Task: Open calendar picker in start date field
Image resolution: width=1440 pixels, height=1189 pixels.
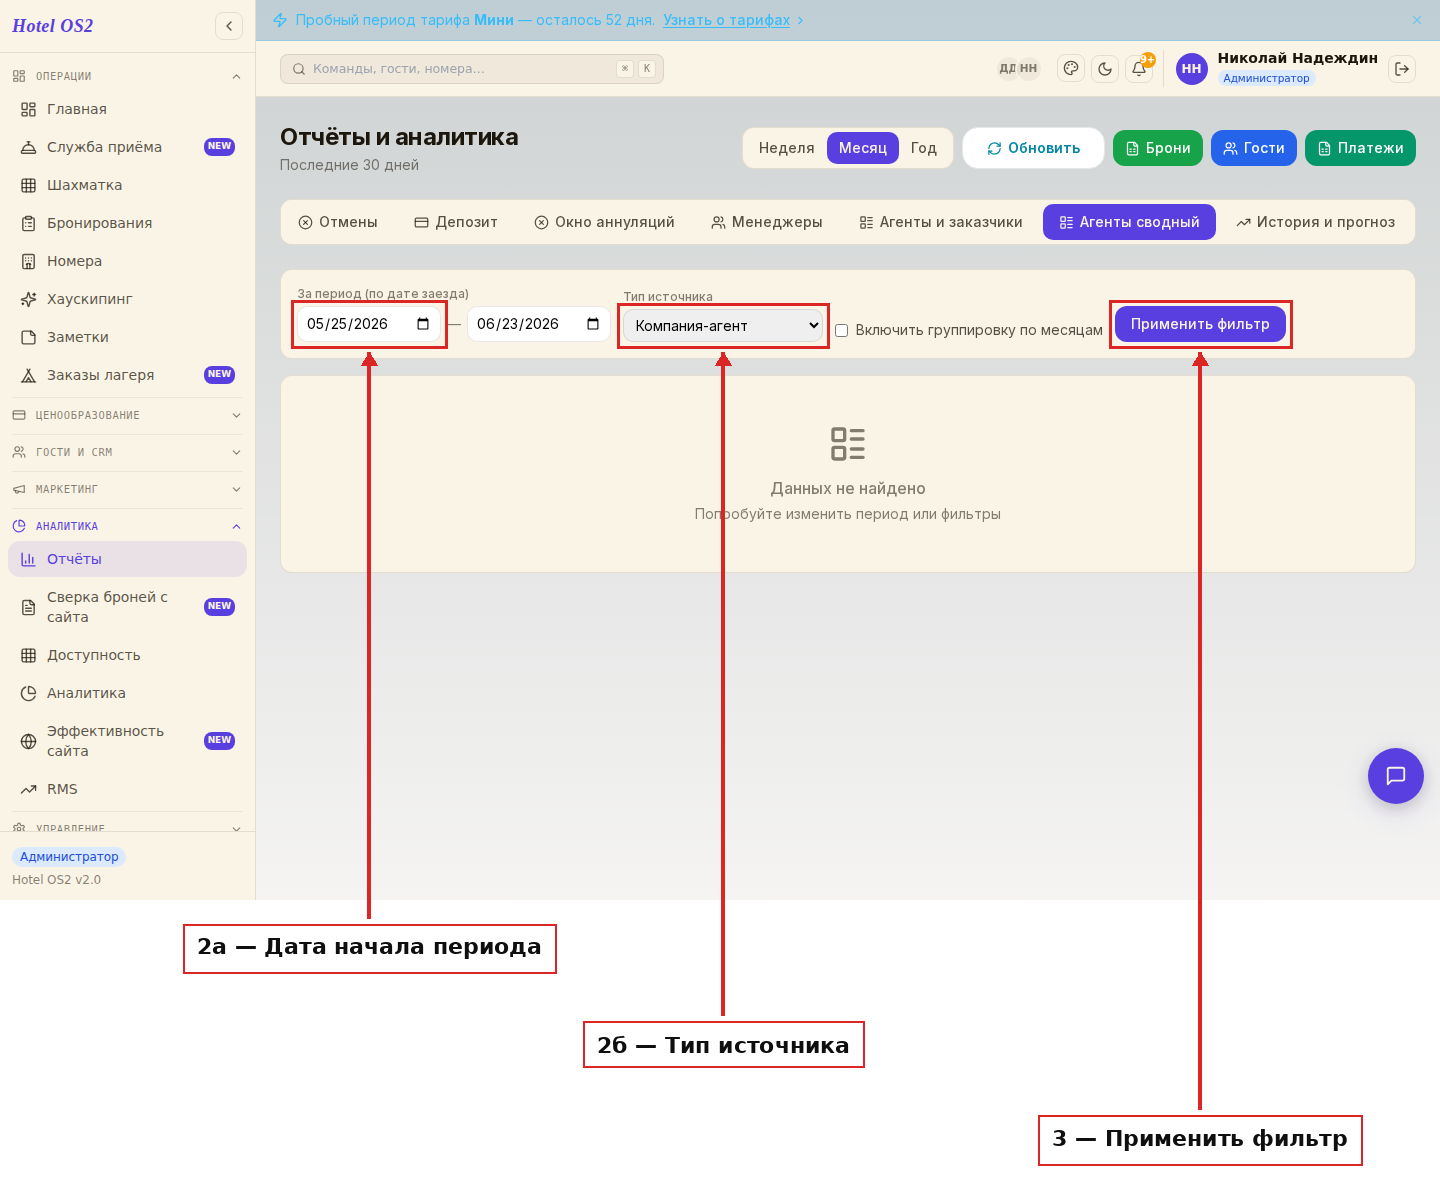Action: (x=423, y=324)
